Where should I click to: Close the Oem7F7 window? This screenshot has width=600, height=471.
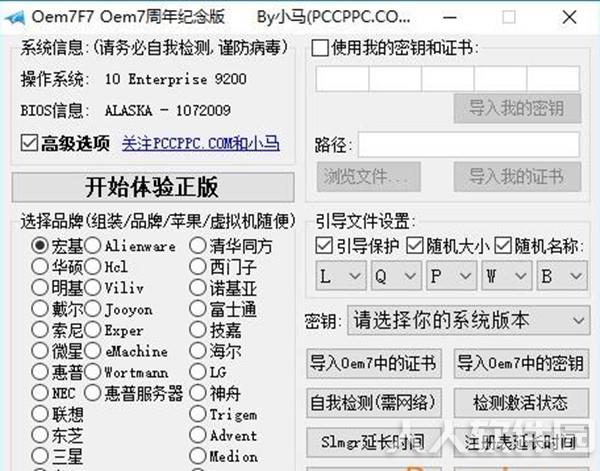tap(569, 17)
